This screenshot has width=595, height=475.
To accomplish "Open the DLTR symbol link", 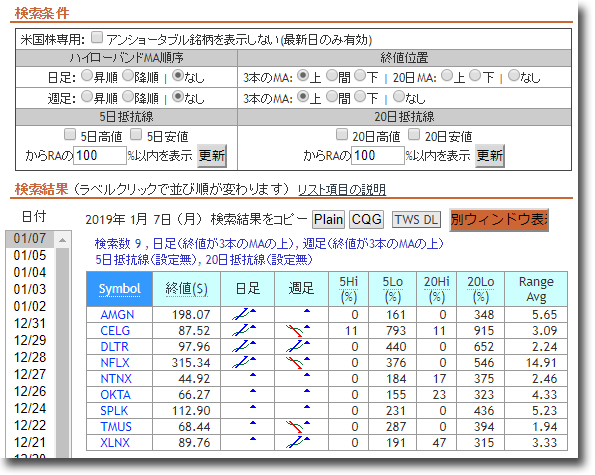I will tap(115, 347).
